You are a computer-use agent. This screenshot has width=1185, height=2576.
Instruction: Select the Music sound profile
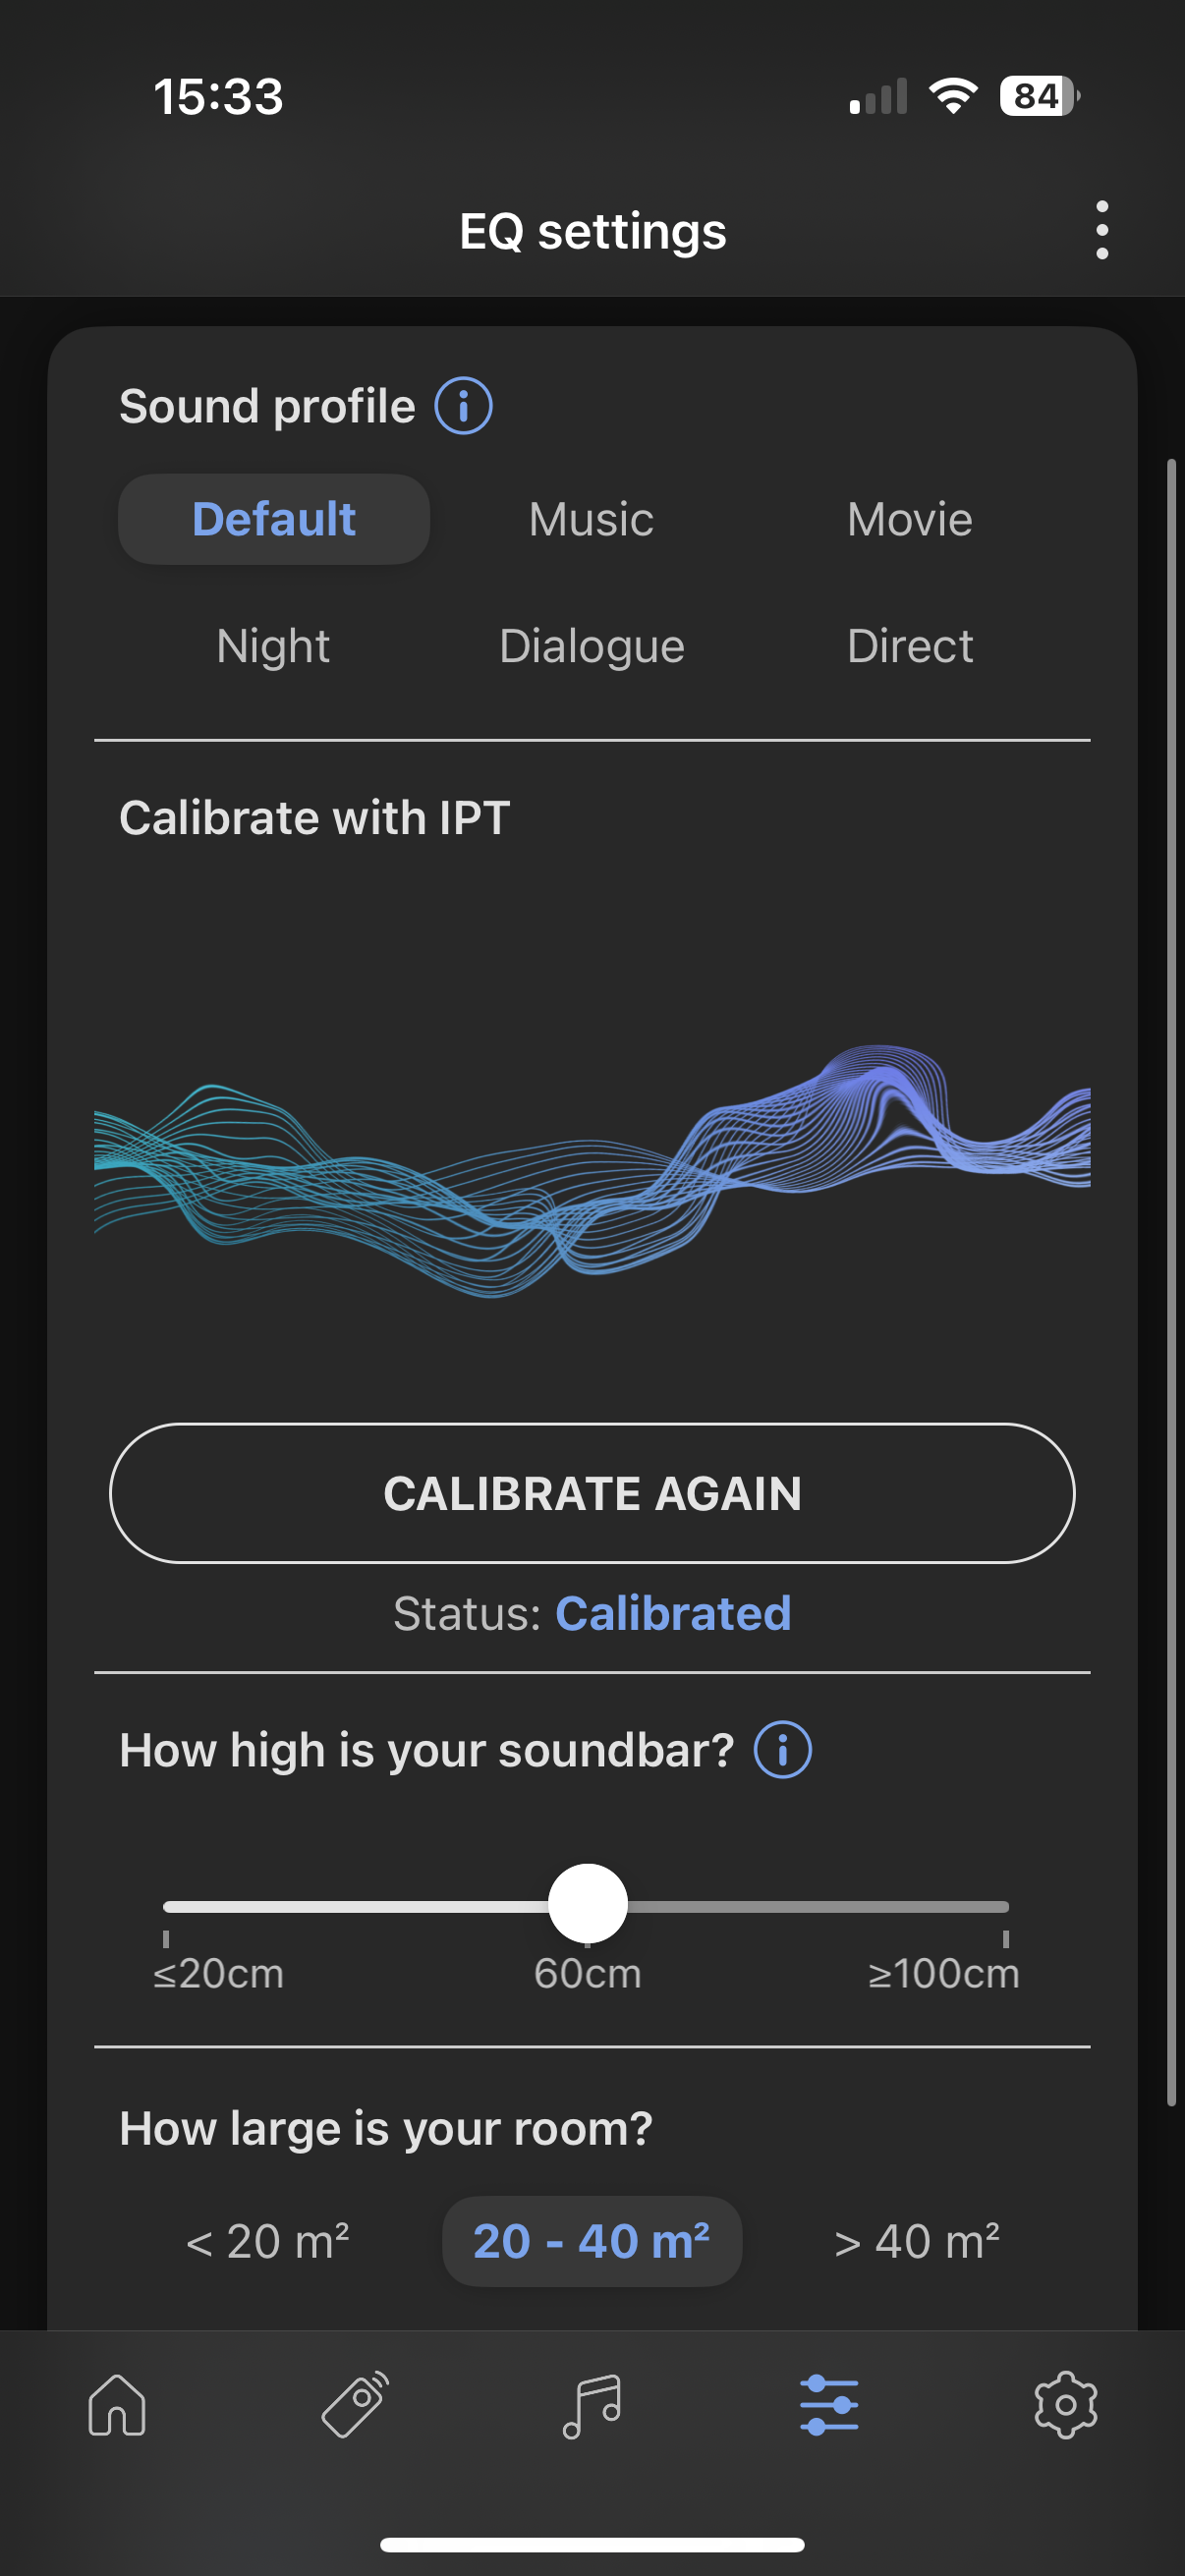point(591,519)
